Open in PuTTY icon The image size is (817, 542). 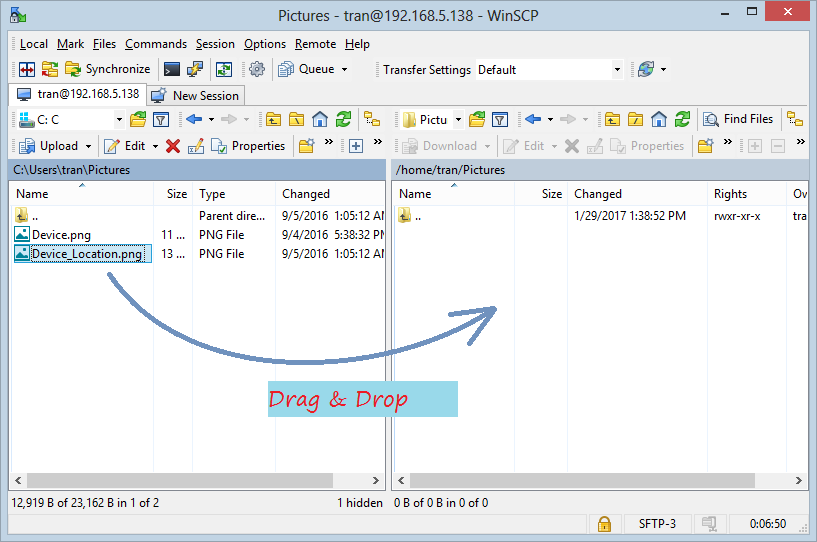click(x=195, y=69)
